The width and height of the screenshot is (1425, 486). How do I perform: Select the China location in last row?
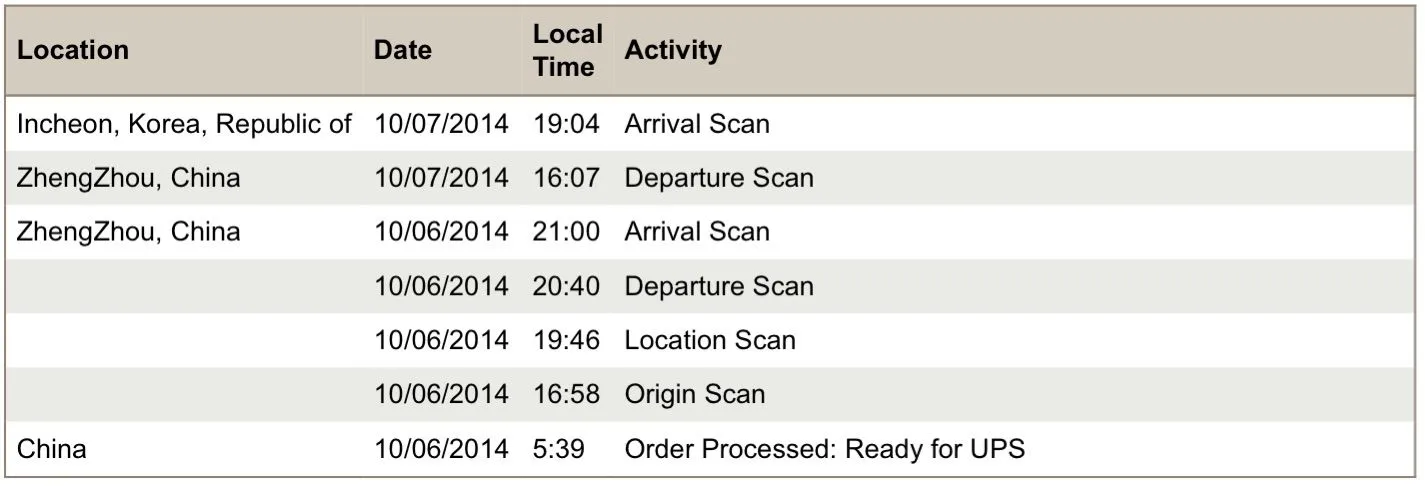pyautogui.click(x=52, y=449)
